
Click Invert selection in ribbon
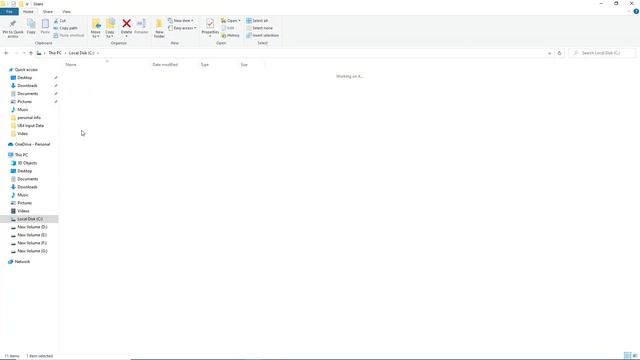point(262,36)
